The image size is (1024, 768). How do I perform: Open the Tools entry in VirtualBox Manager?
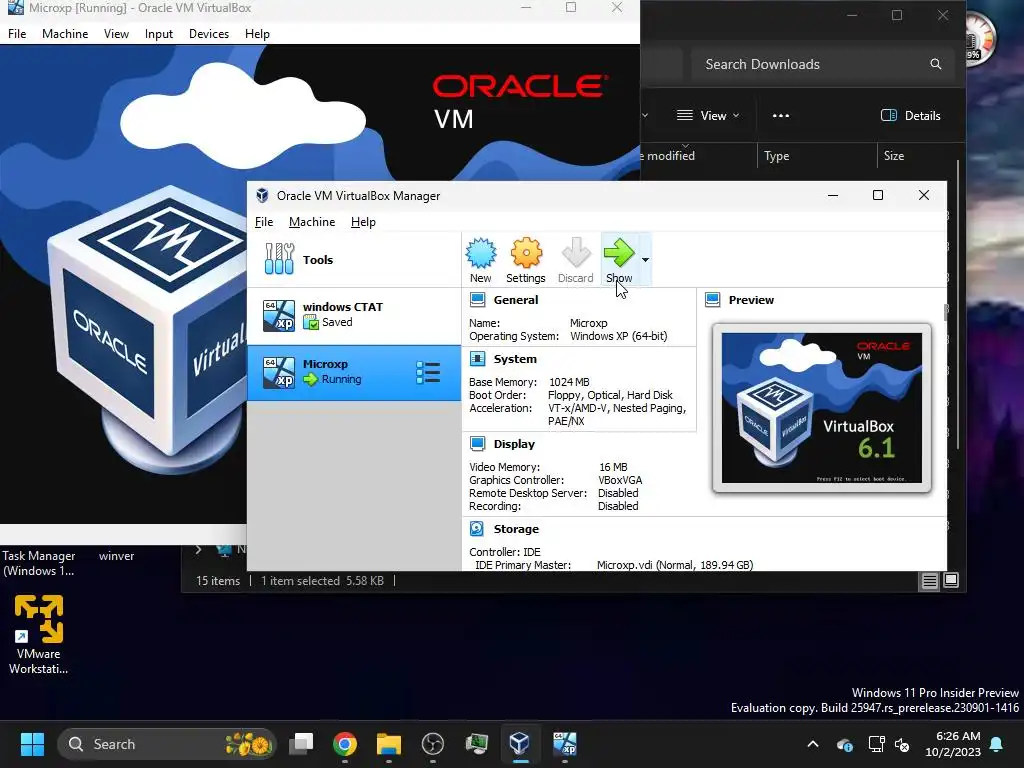pyautogui.click(x=353, y=259)
